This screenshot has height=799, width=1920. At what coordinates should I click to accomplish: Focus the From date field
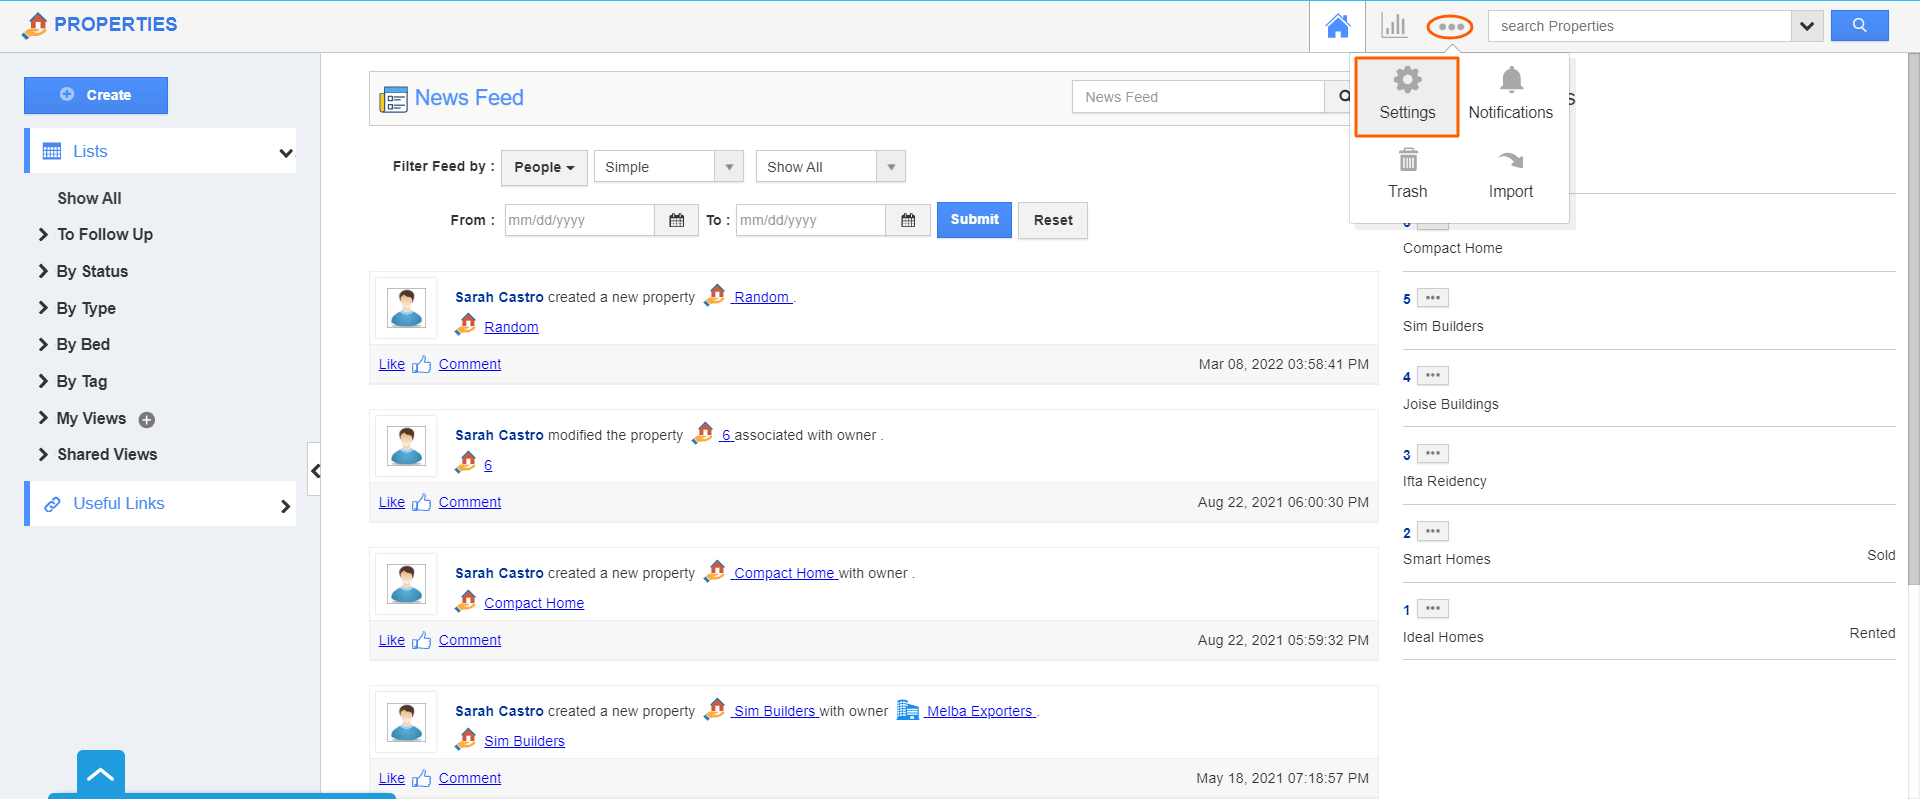tap(580, 220)
